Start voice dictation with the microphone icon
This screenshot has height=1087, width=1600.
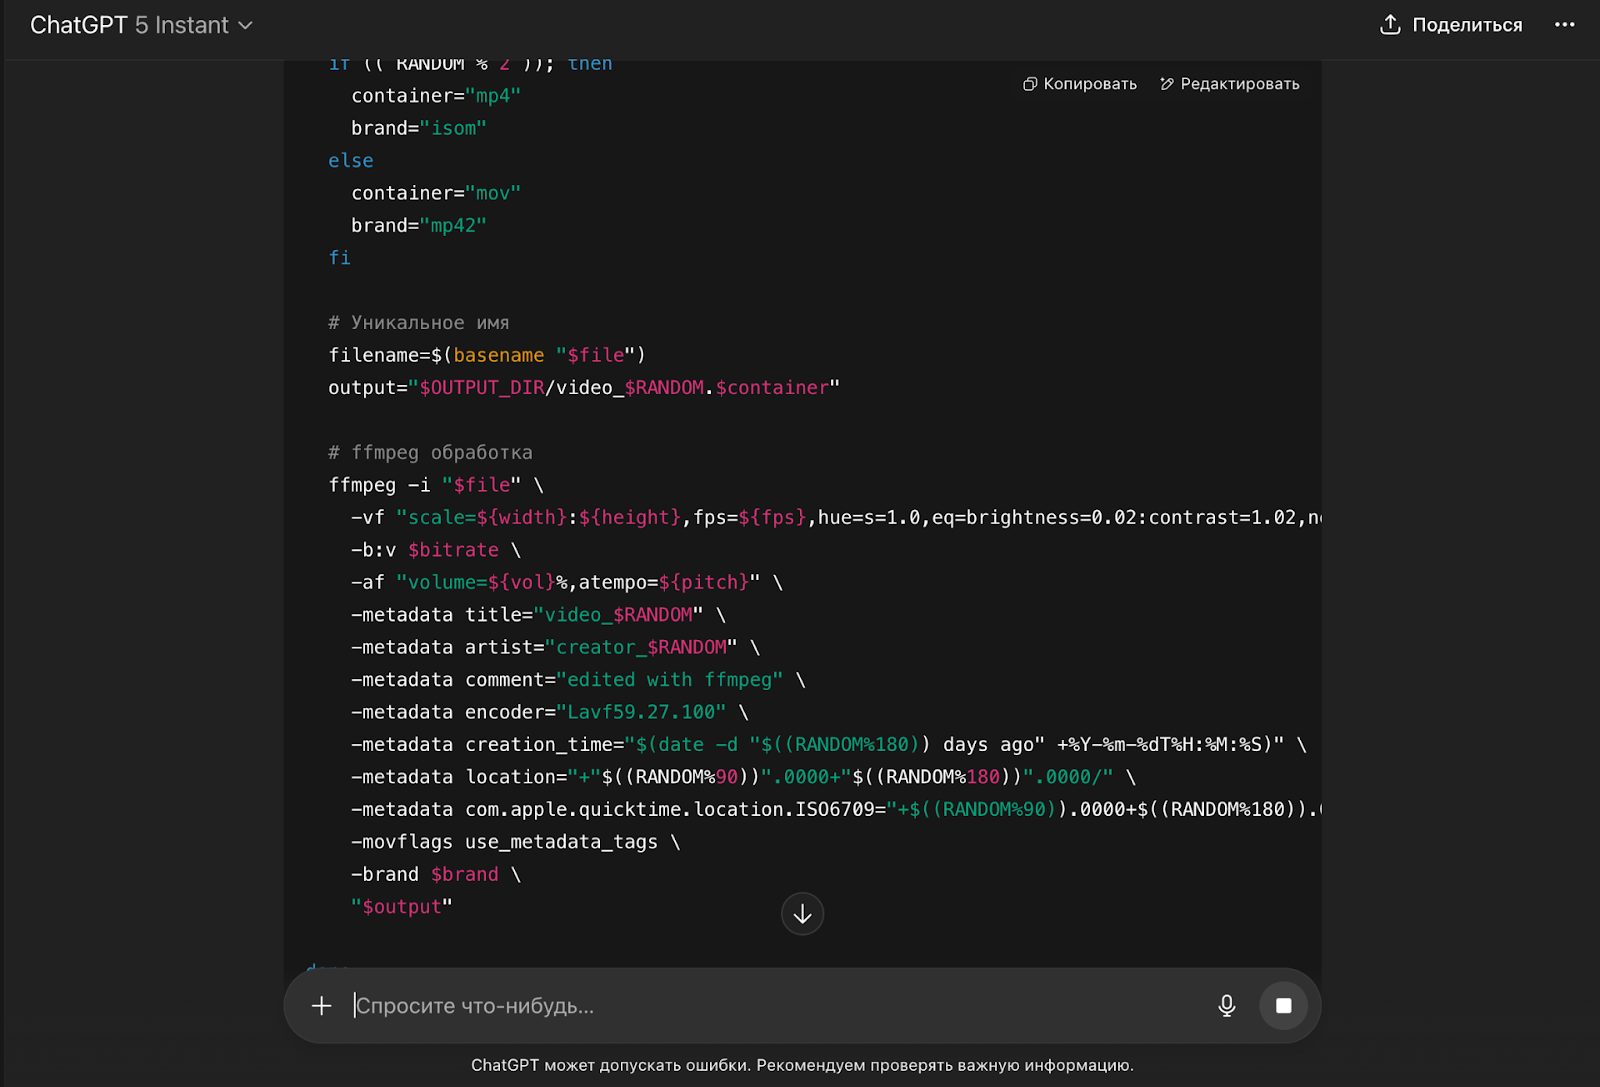point(1227,1006)
